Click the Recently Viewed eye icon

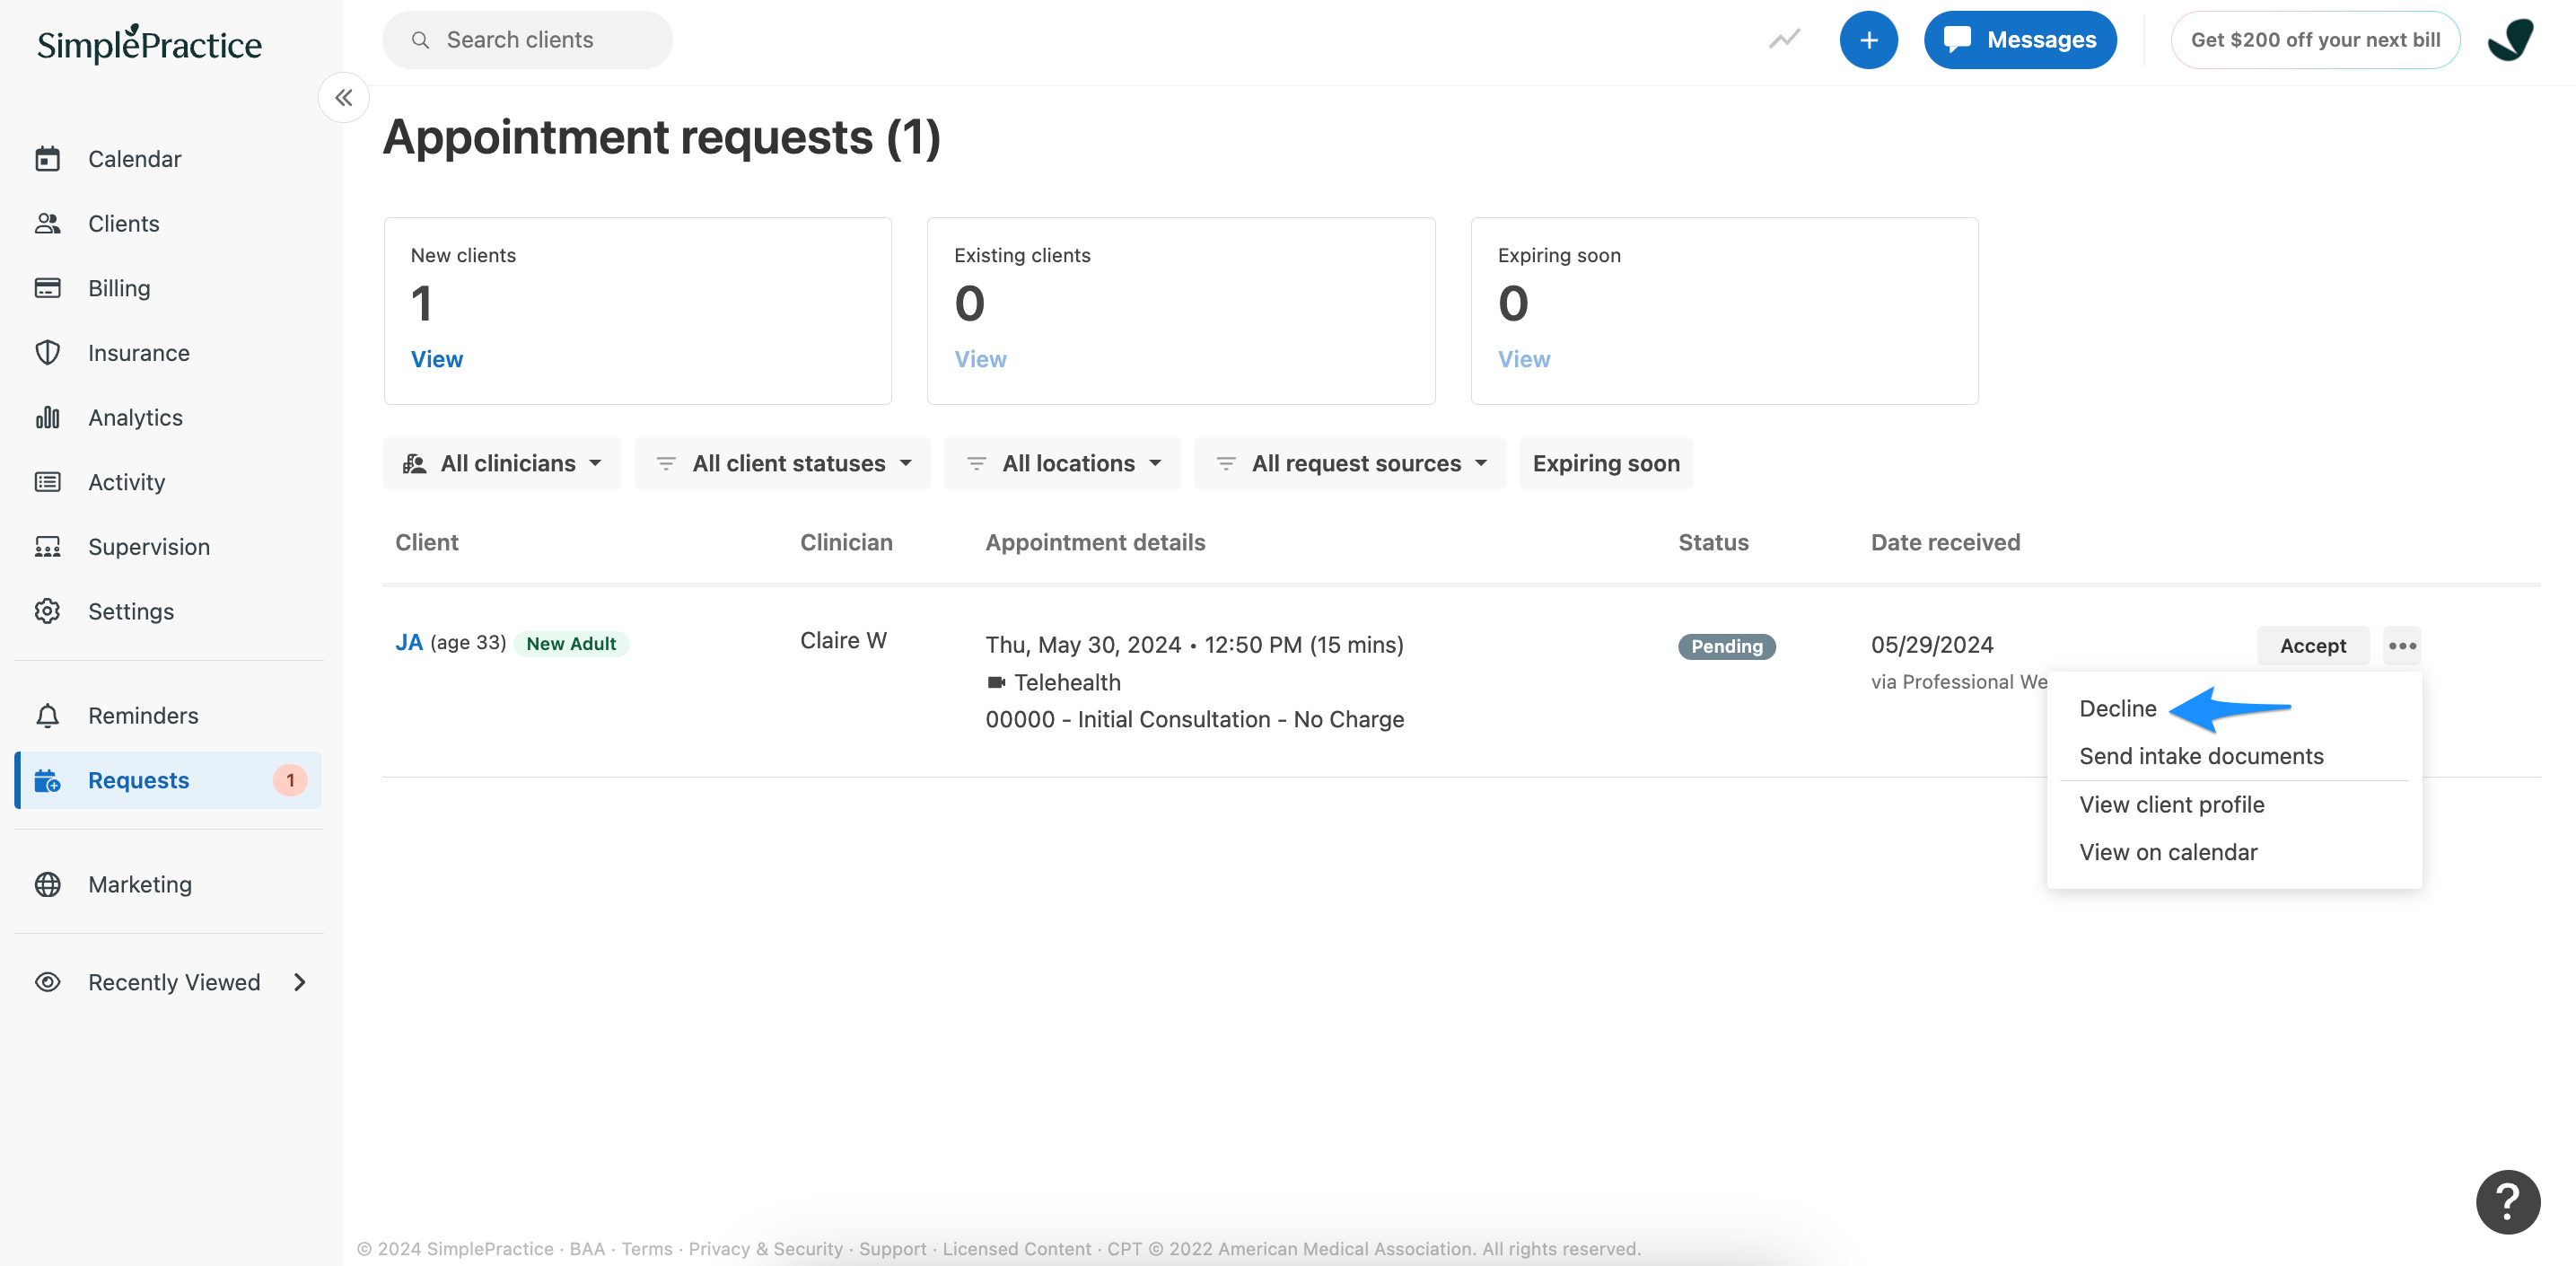pos(48,982)
